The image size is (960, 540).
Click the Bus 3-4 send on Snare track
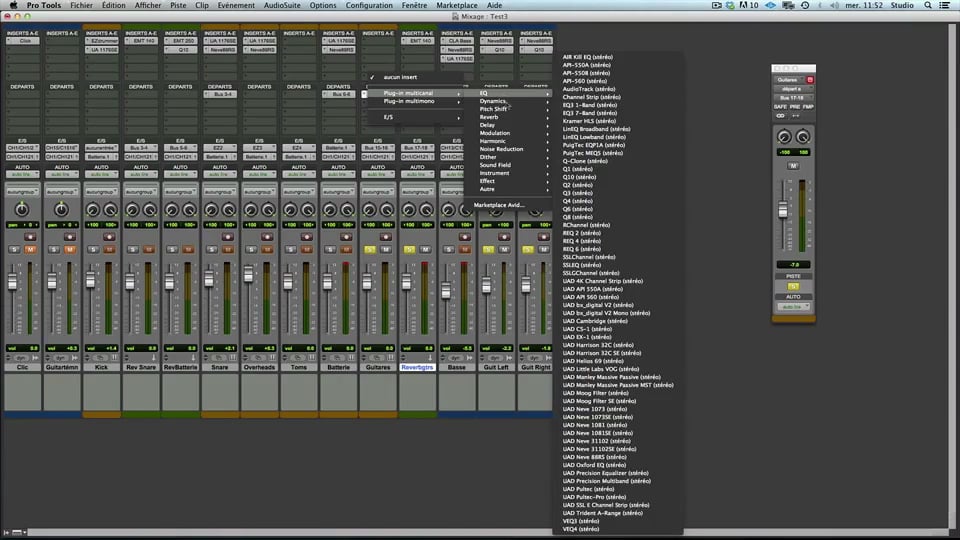(x=220, y=94)
